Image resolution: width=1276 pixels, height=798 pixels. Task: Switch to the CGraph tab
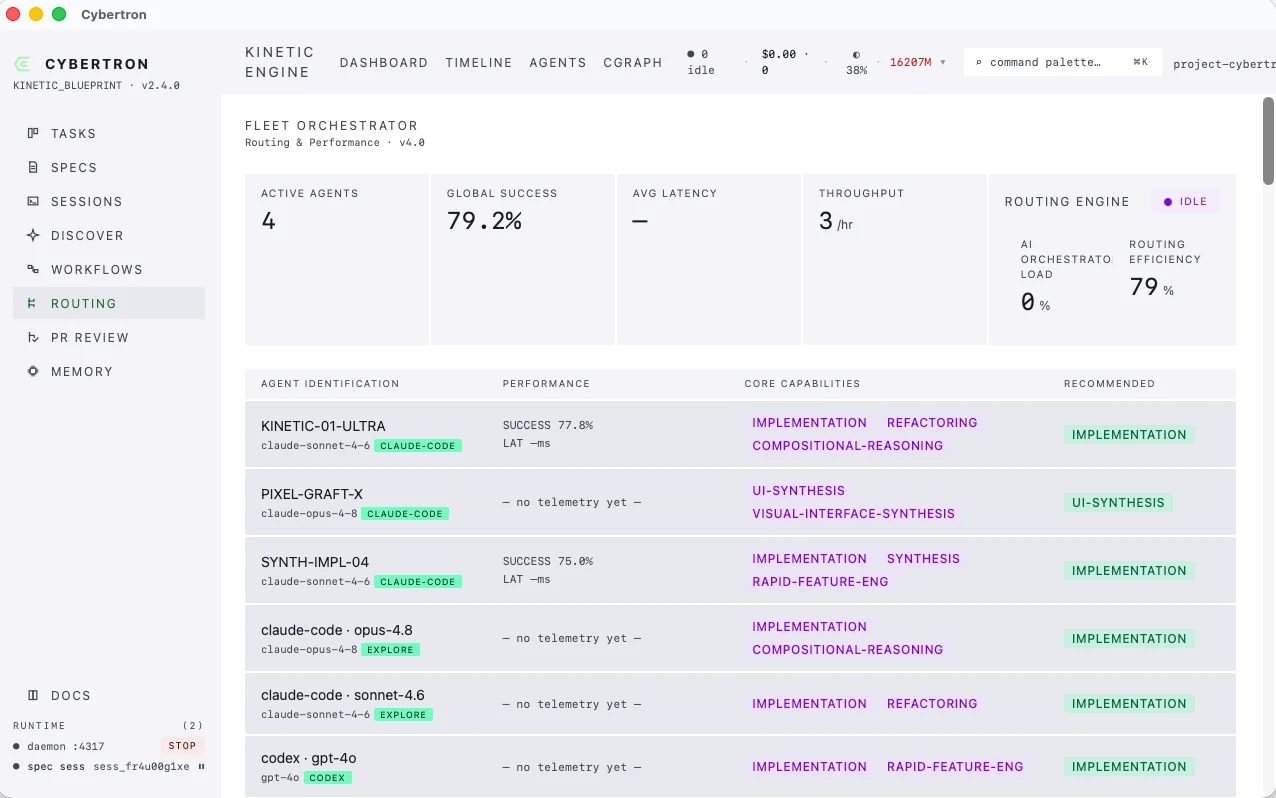(633, 62)
